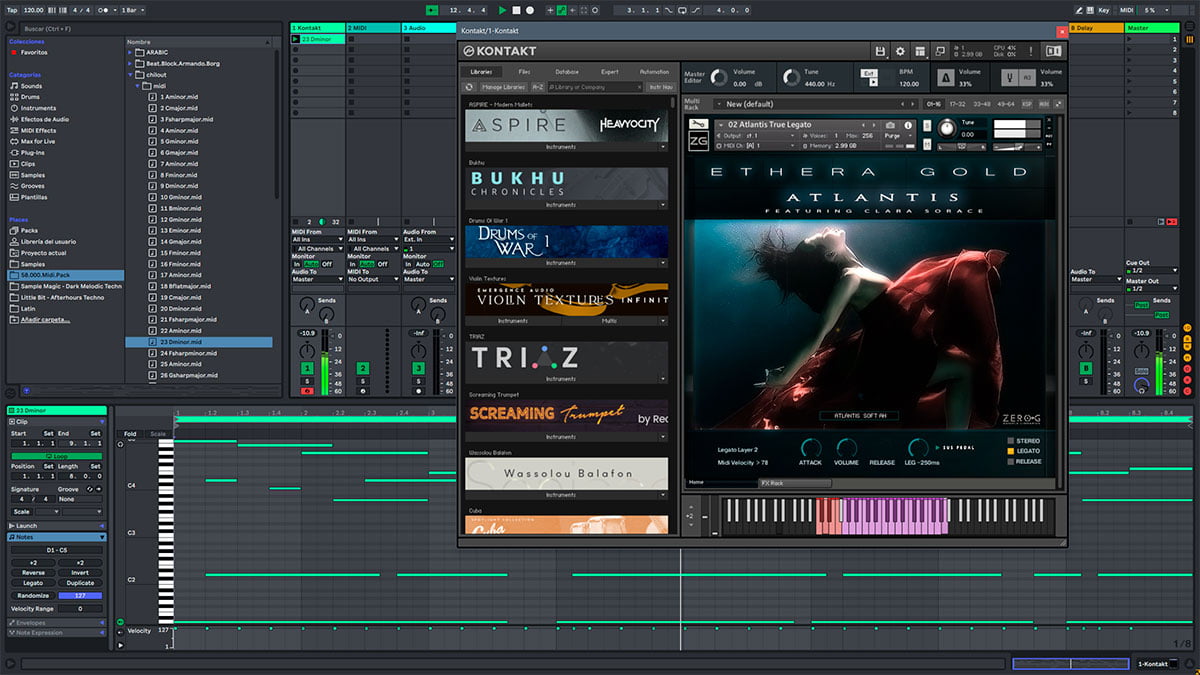Click the transport Stop button

pos(516,10)
